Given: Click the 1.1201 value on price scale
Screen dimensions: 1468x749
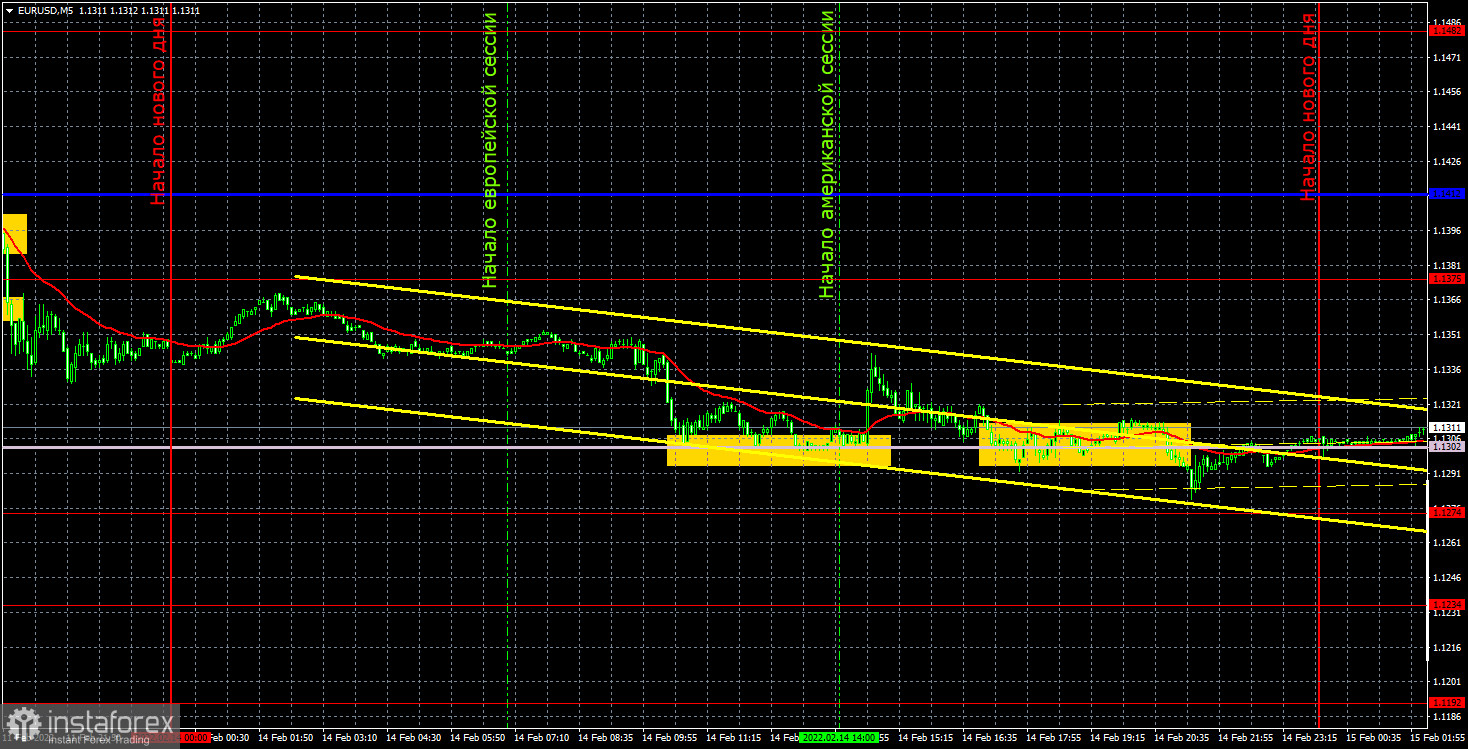Looking at the screenshot, I should point(1447,682).
